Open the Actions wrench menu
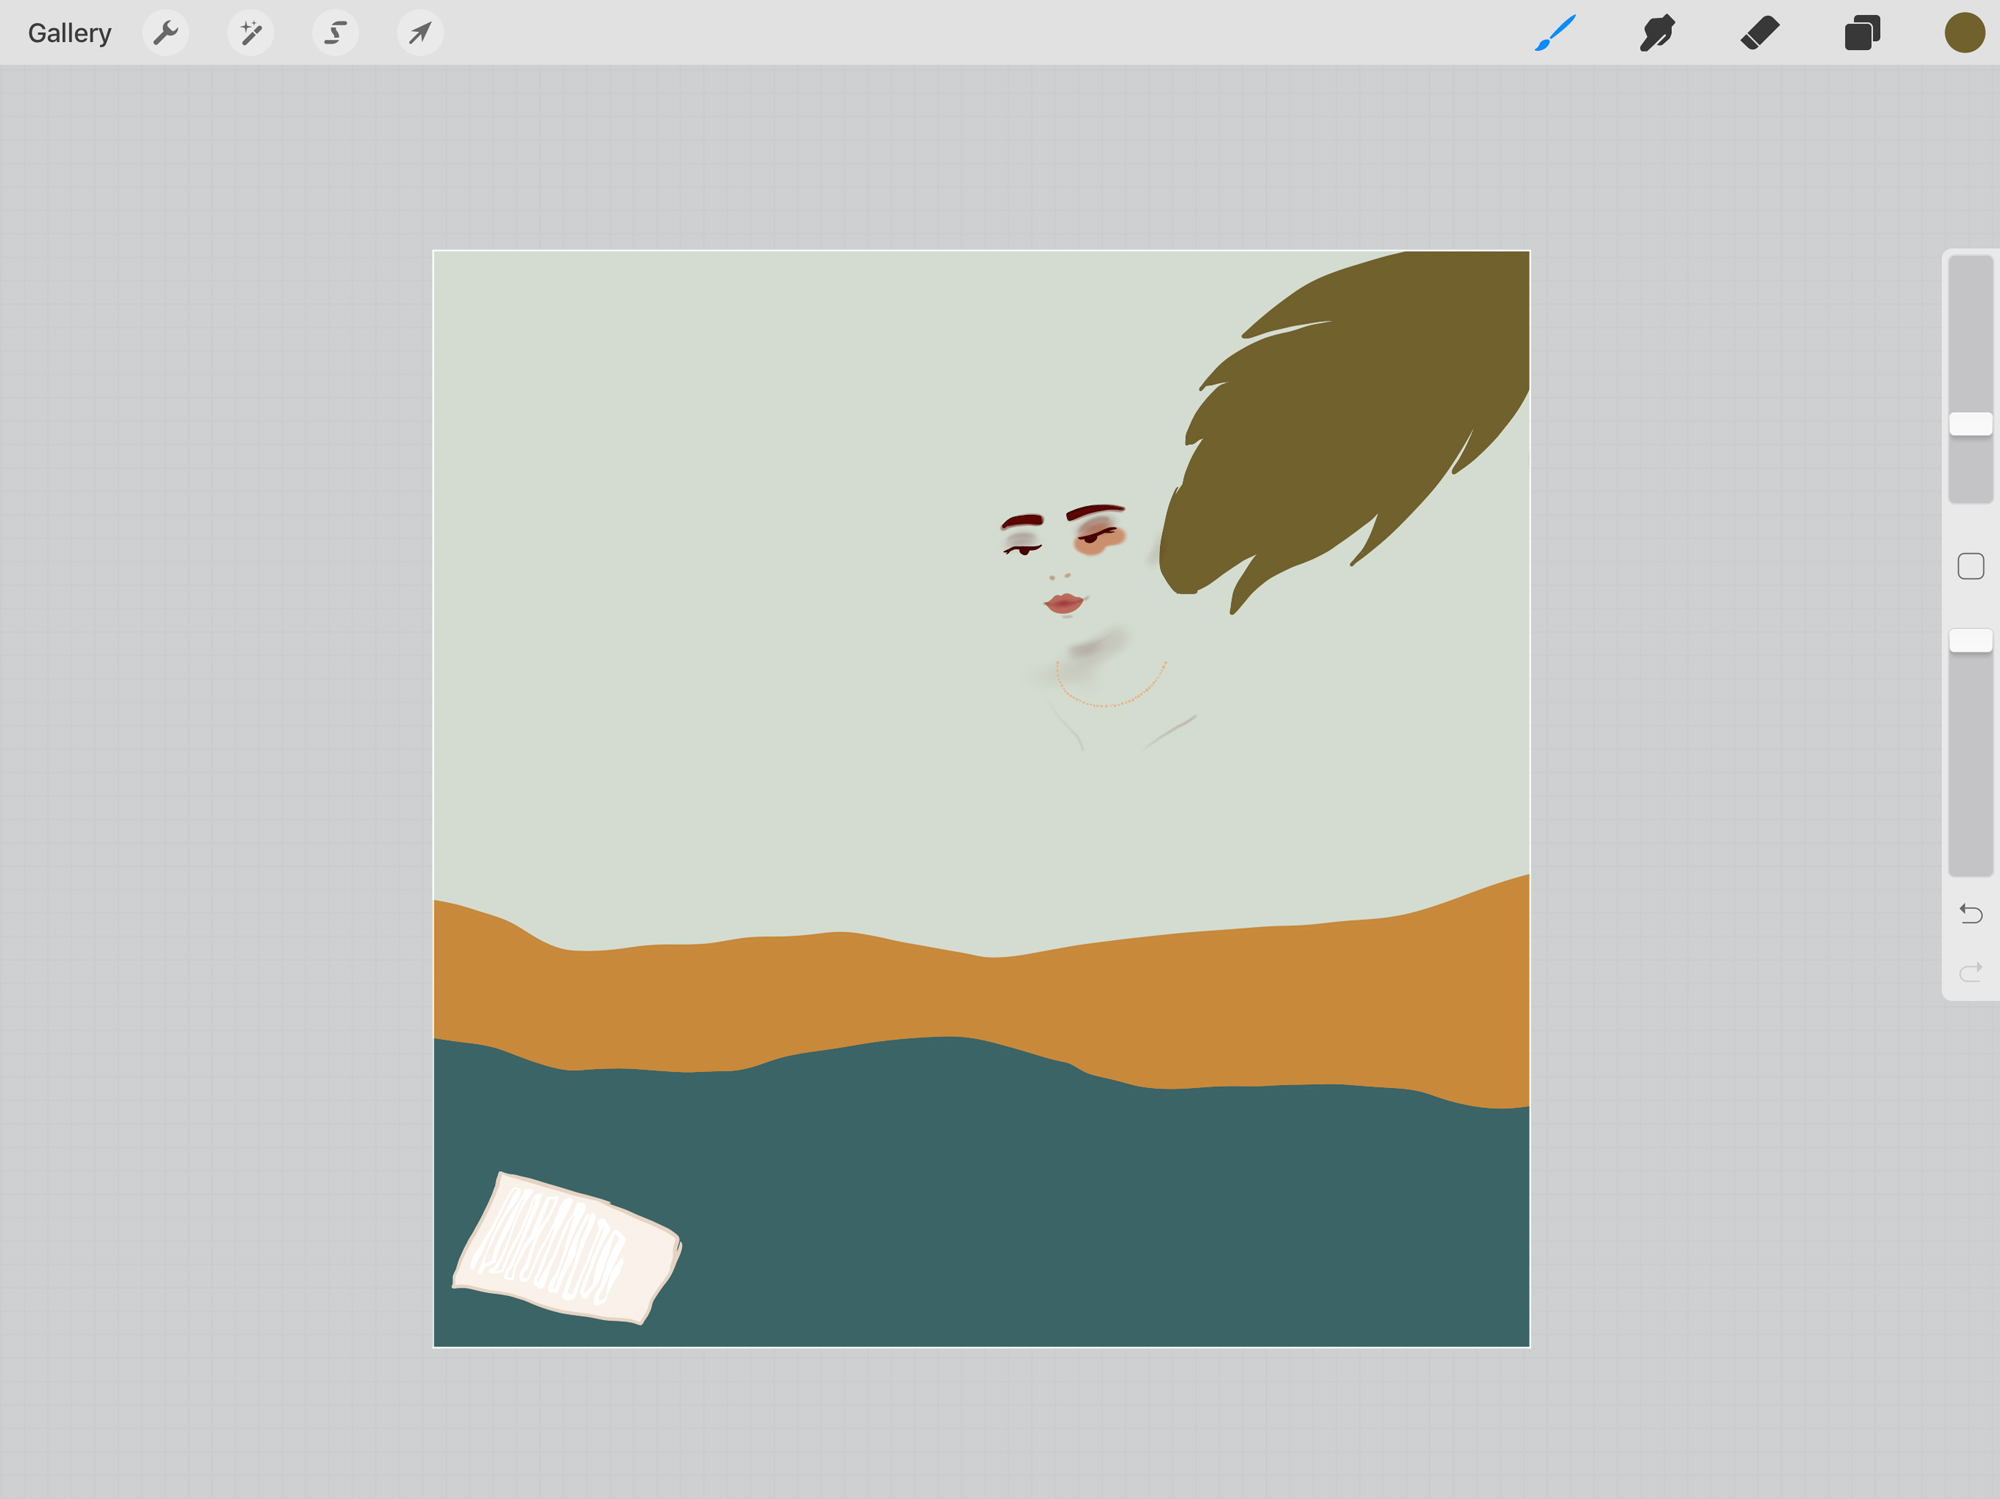This screenshot has width=2000, height=1499. (x=166, y=33)
